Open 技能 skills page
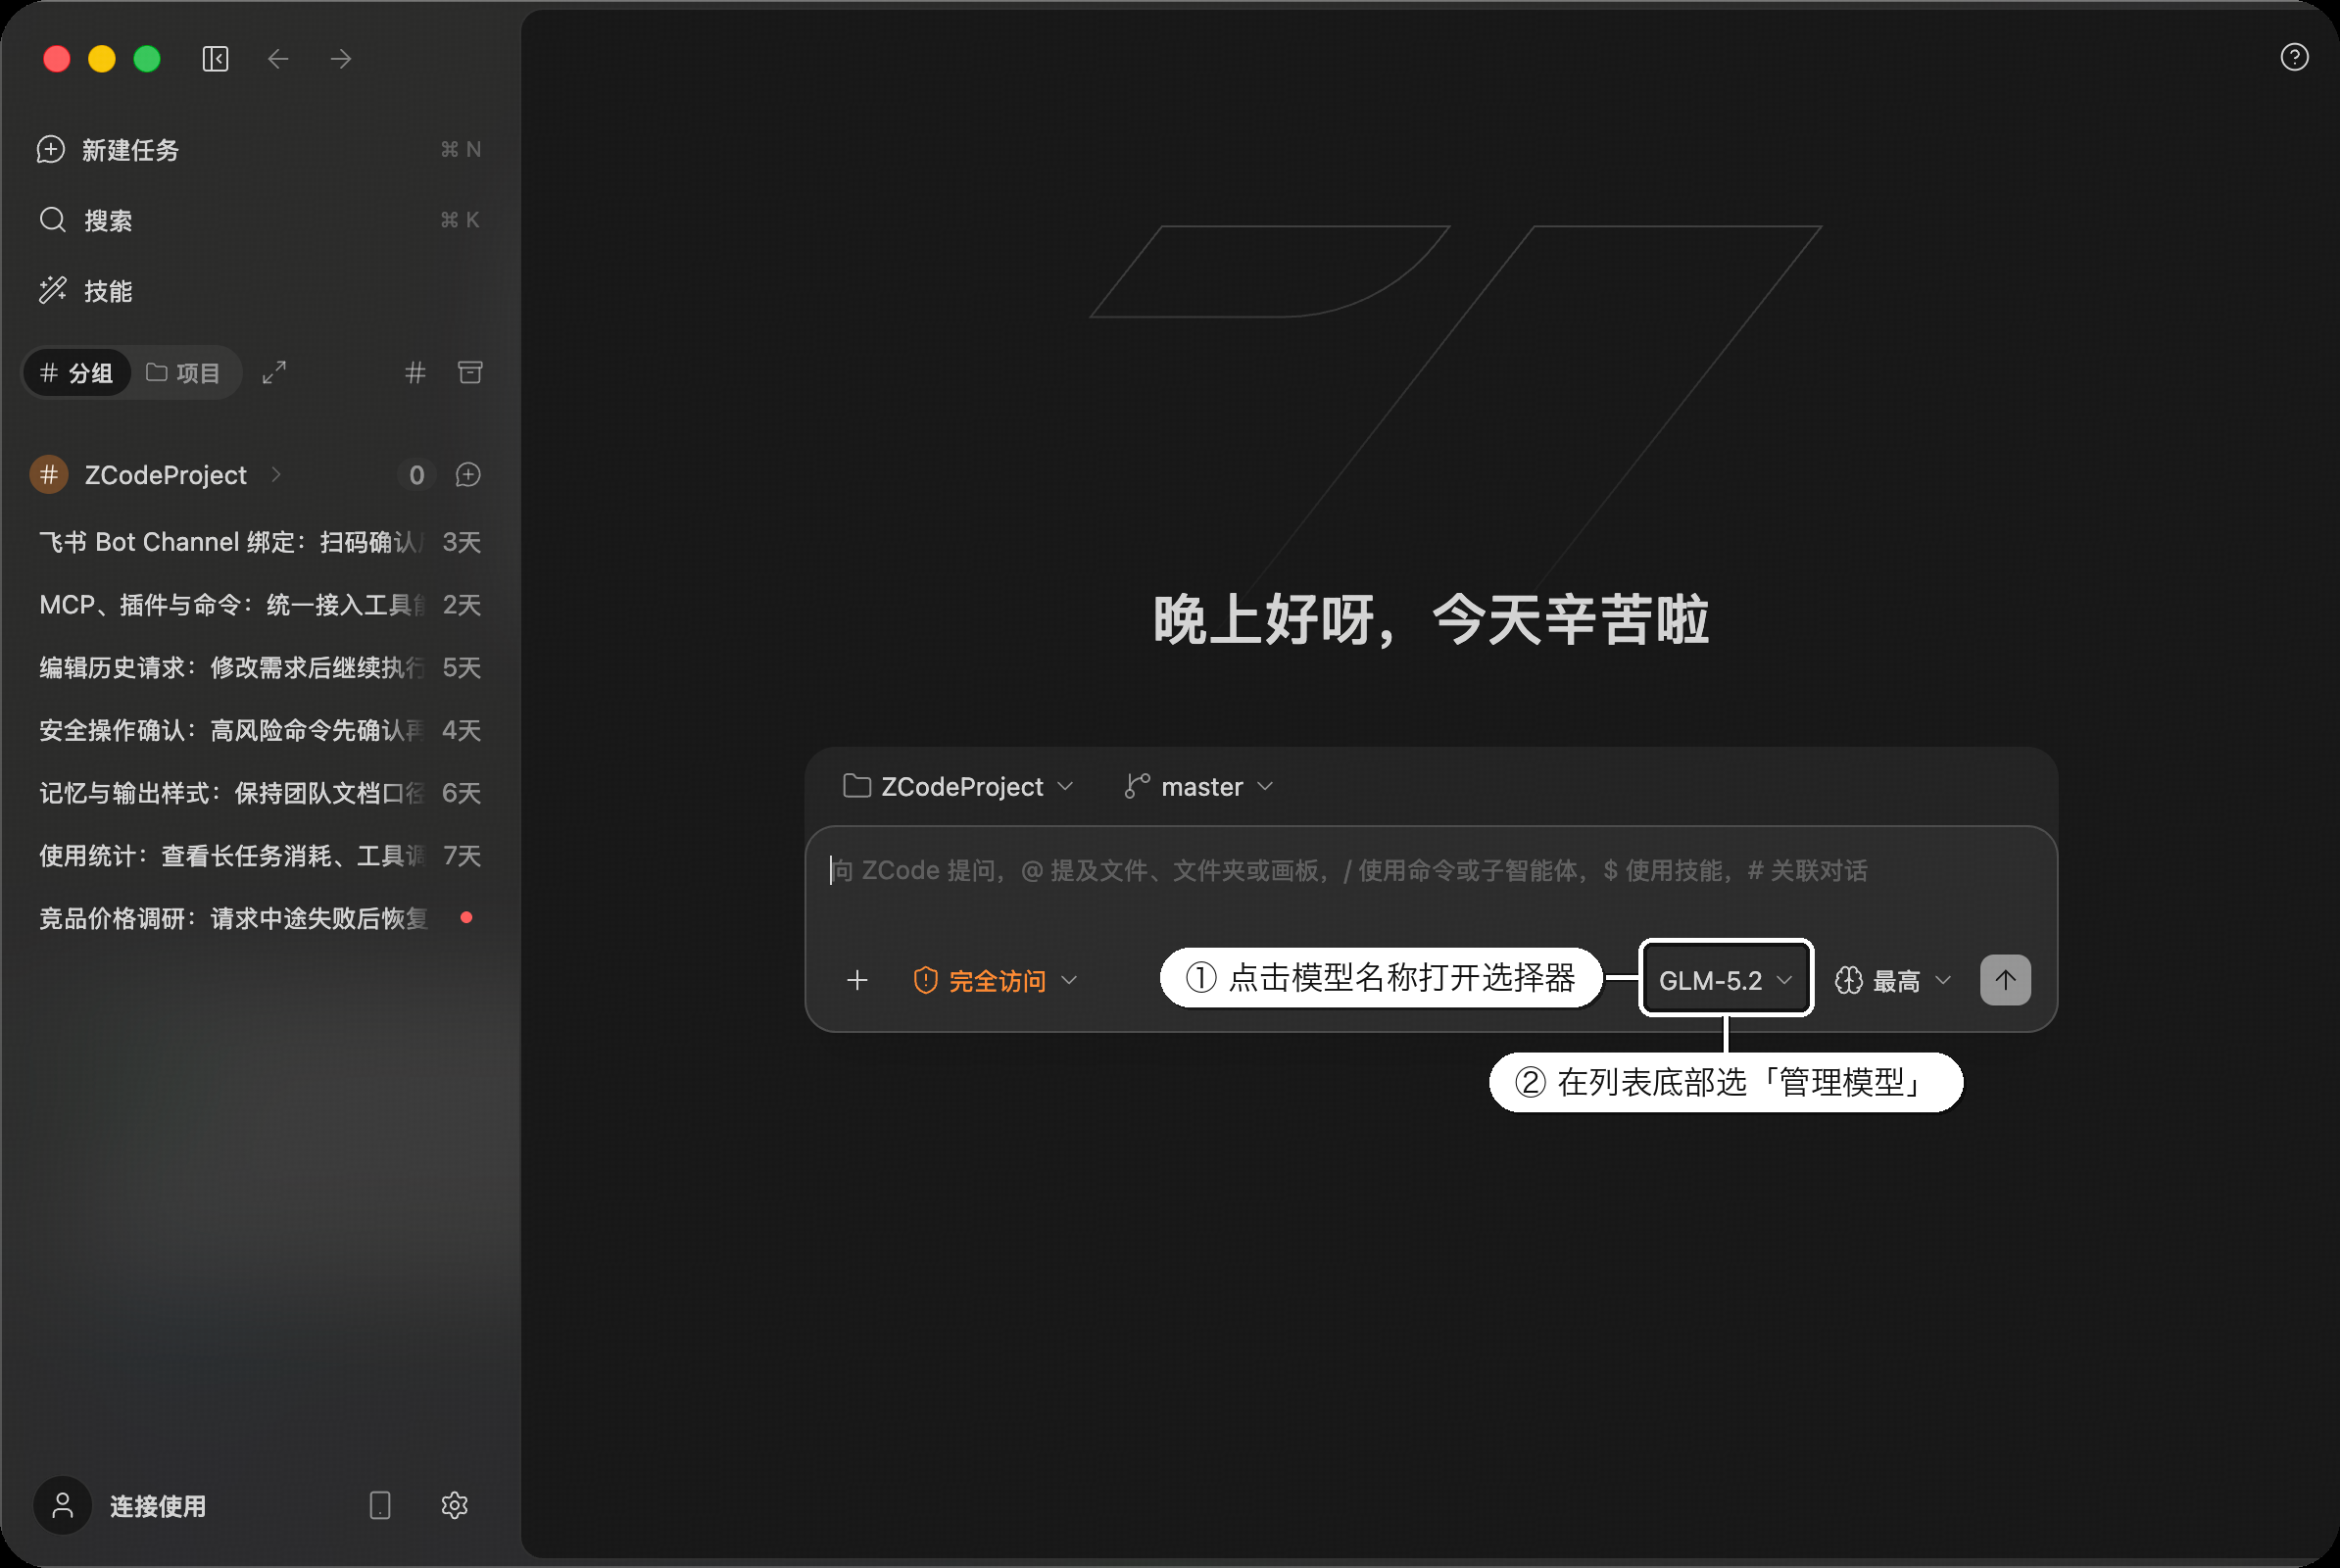Viewport: 2340px width, 1568px height. (258, 291)
